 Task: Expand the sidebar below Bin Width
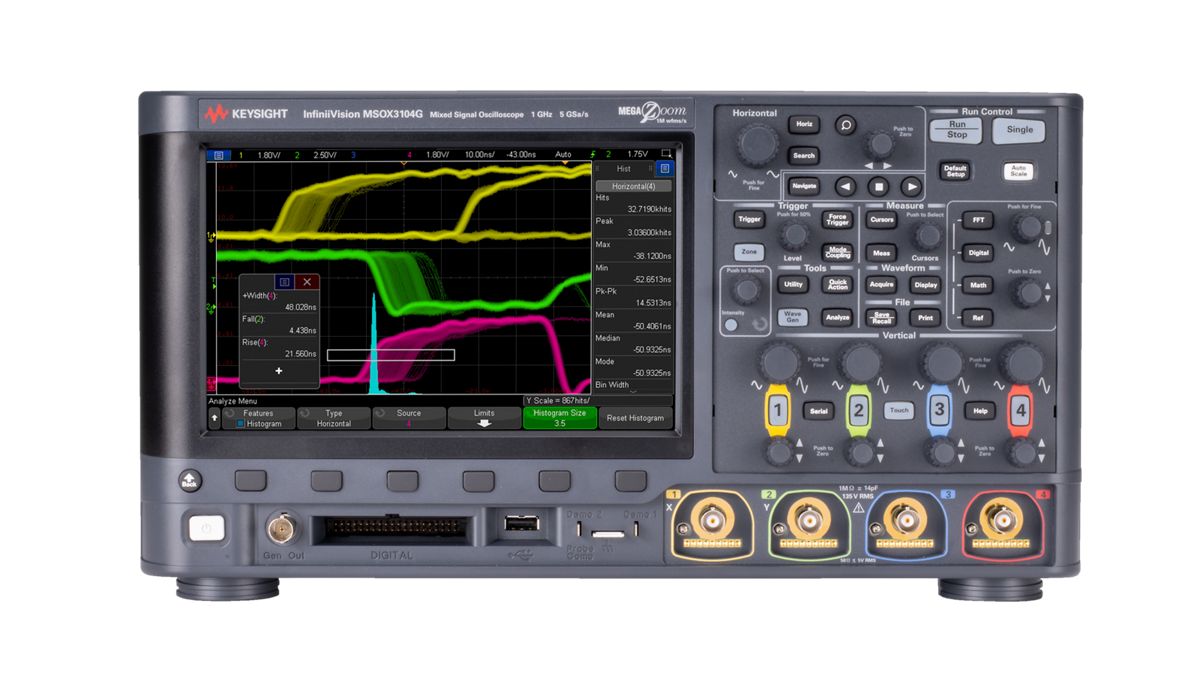coord(633,393)
